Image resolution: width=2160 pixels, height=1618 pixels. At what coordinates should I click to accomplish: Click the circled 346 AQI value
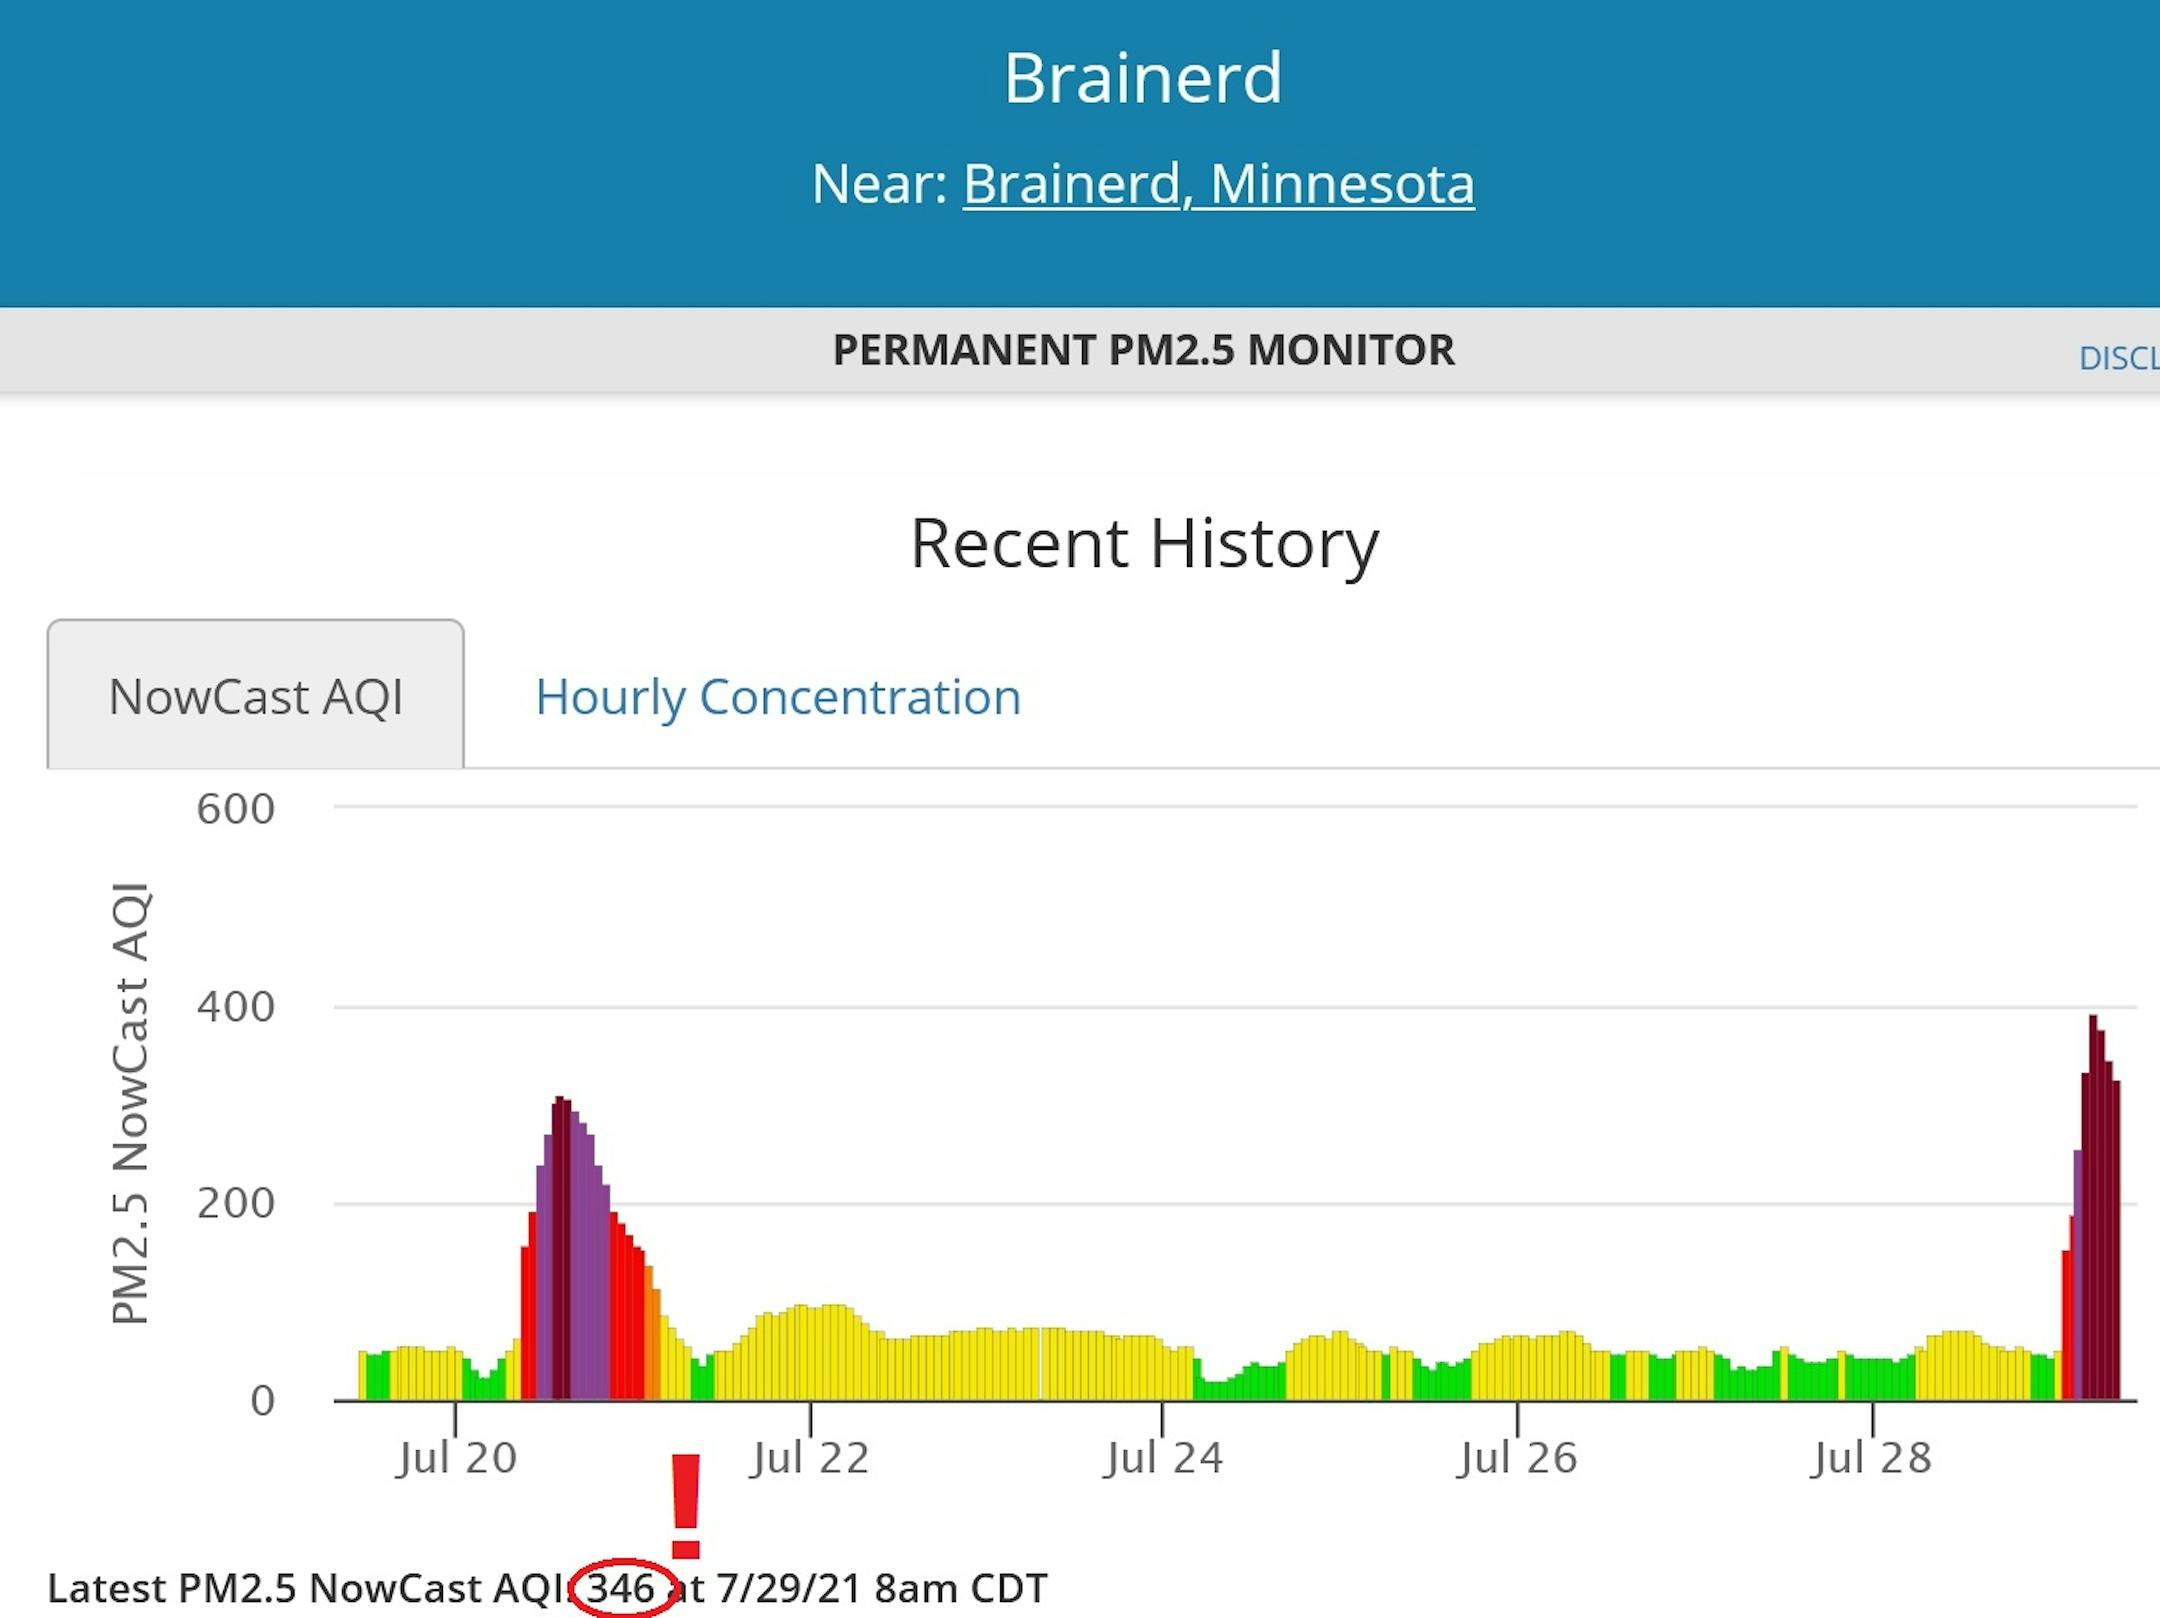pyautogui.click(x=621, y=1588)
